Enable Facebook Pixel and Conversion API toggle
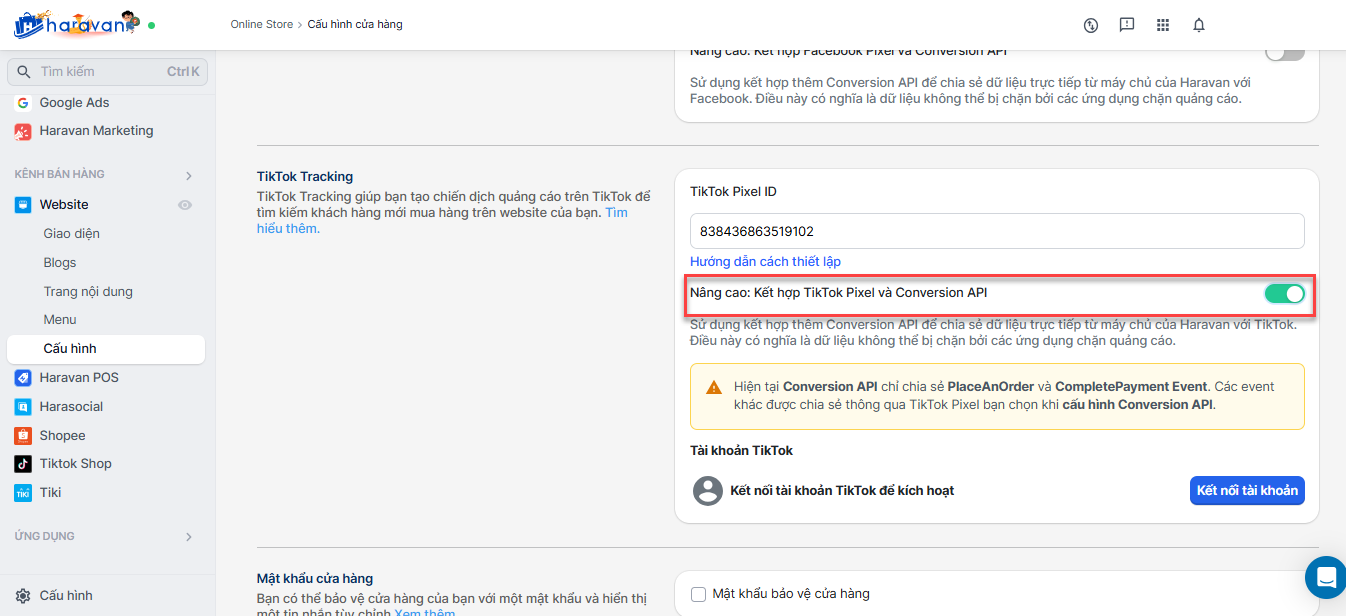1346x616 pixels. tap(1285, 52)
